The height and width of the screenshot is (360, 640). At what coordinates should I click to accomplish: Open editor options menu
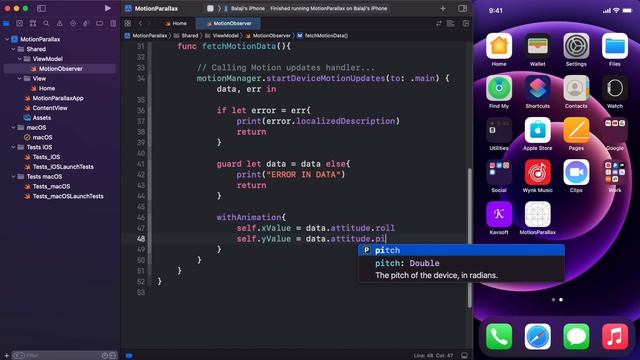click(x=451, y=23)
